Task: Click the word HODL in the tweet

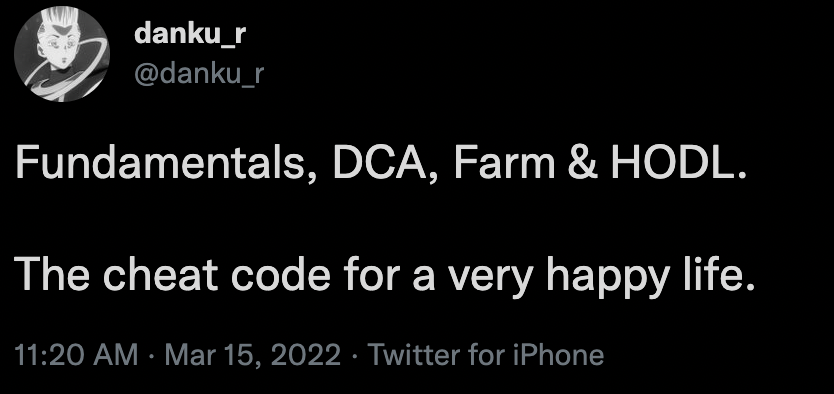Action: point(671,164)
